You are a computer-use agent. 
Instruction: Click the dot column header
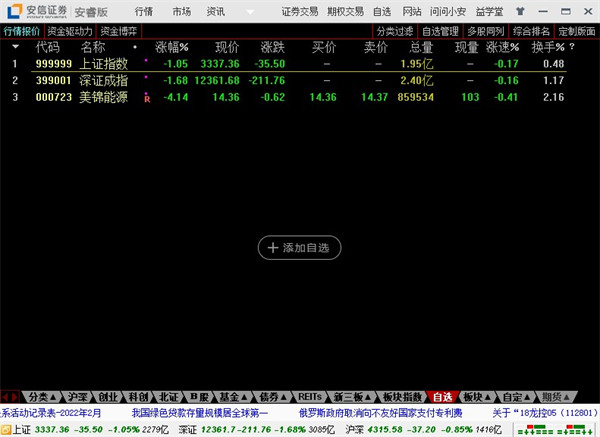135,47
